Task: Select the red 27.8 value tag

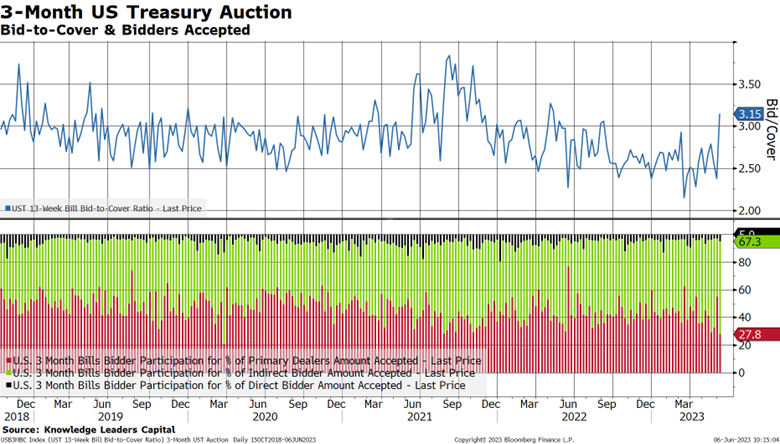Action: click(x=749, y=334)
